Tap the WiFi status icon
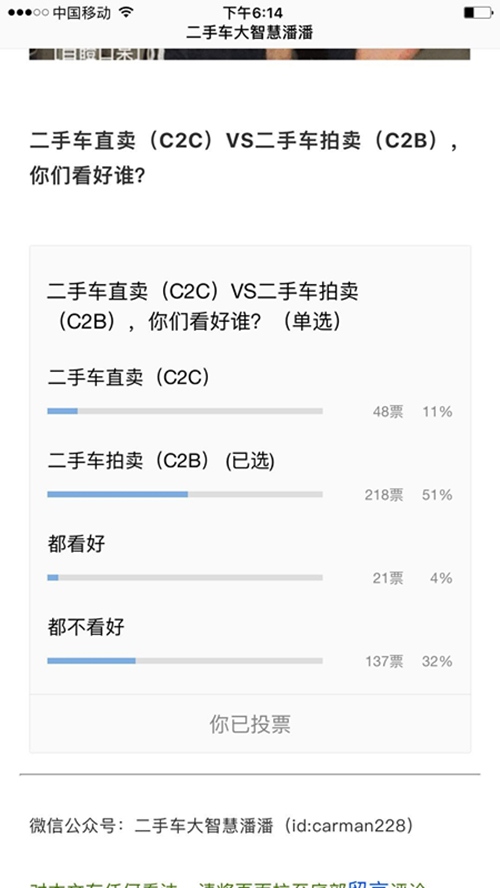Image resolution: width=500 pixels, height=888 pixels. pos(127,12)
